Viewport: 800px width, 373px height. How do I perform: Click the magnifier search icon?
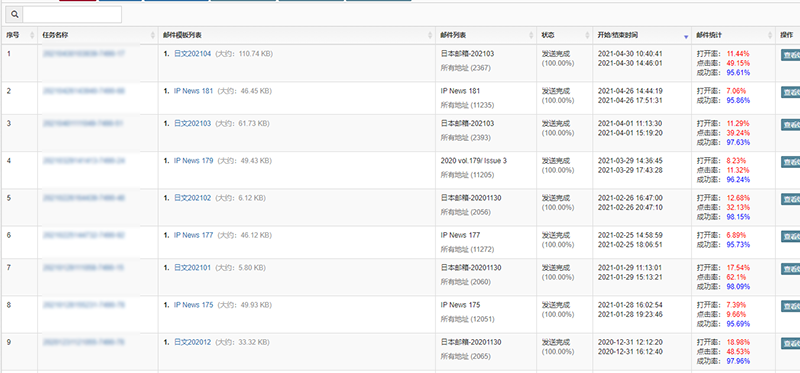pyautogui.click(x=14, y=15)
